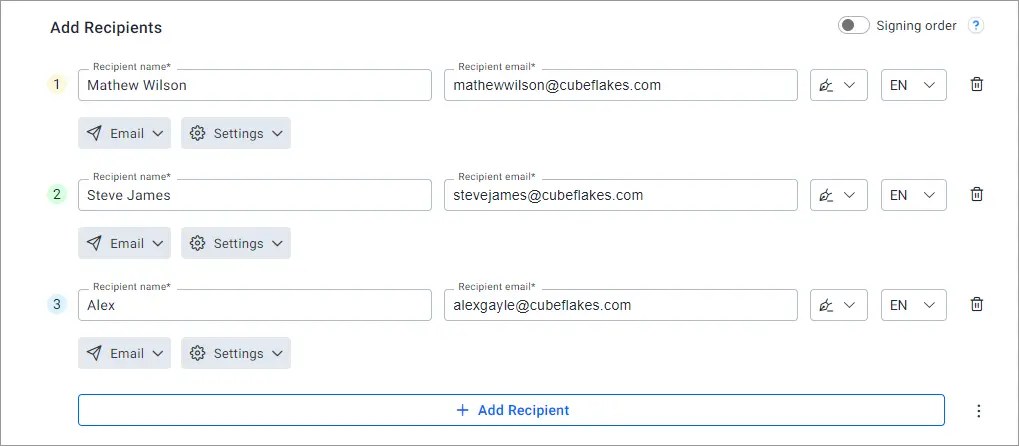Delete recipient Mathew Wilson with trash icon

pyautogui.click(x=976, y=85)
